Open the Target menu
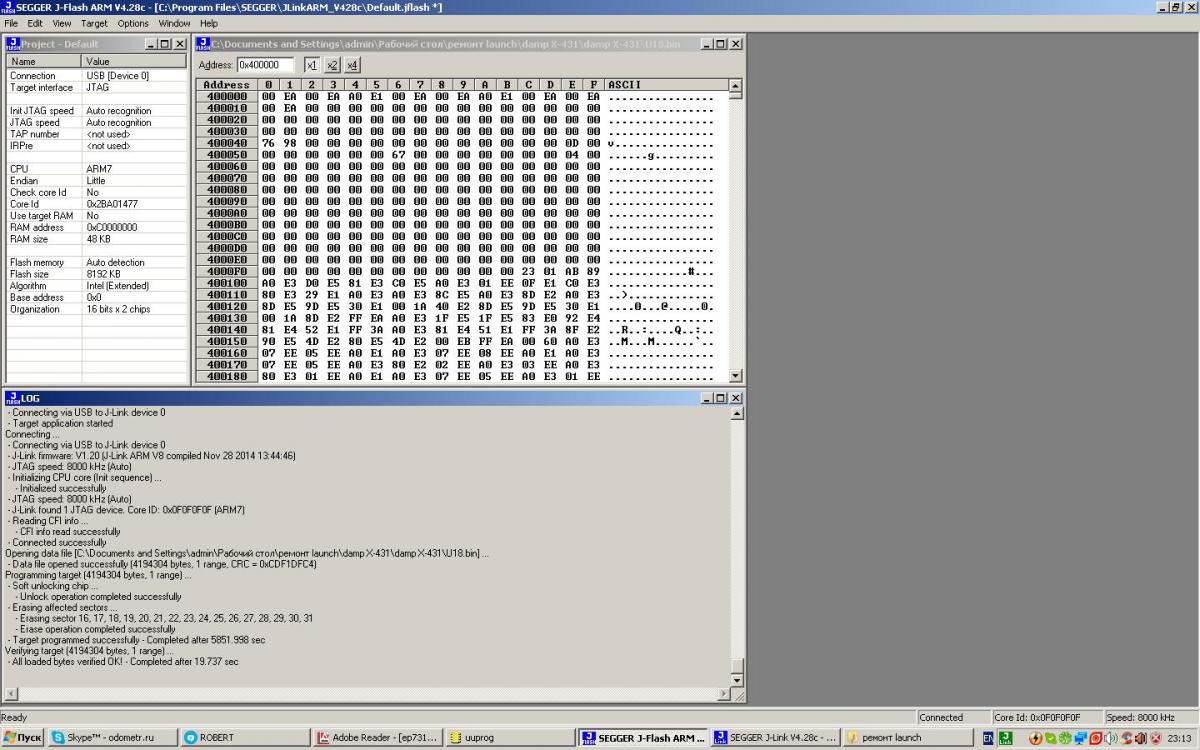This screenshot has height=750, width=1200. [x=94, y=23]
